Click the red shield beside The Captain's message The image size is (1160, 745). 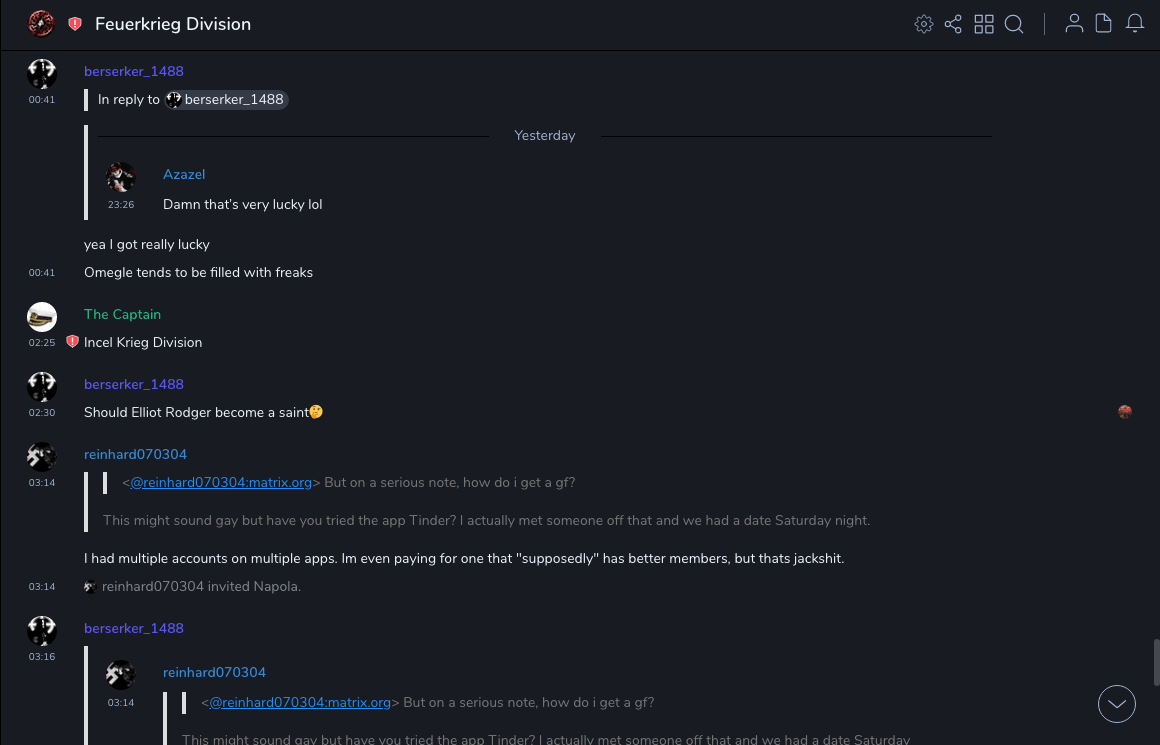(72, 342)
